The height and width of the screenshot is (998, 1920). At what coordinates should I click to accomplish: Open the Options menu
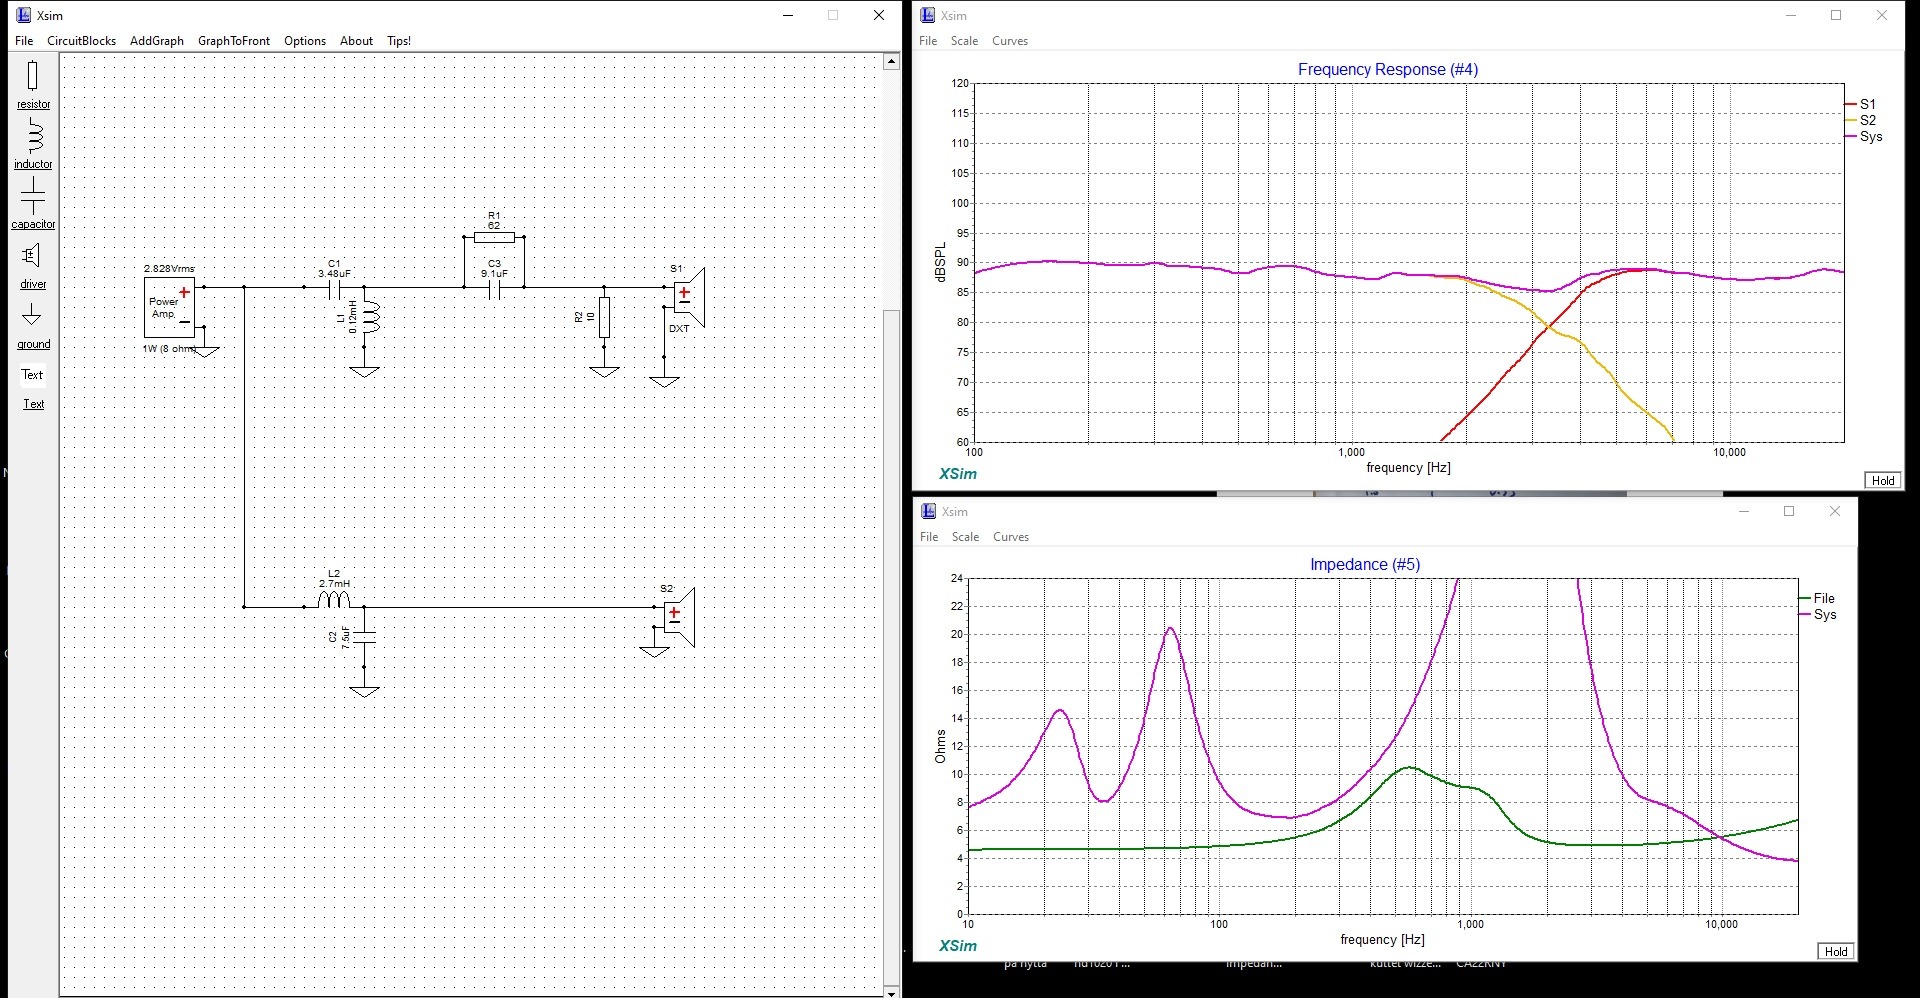[x=305, y=41]
